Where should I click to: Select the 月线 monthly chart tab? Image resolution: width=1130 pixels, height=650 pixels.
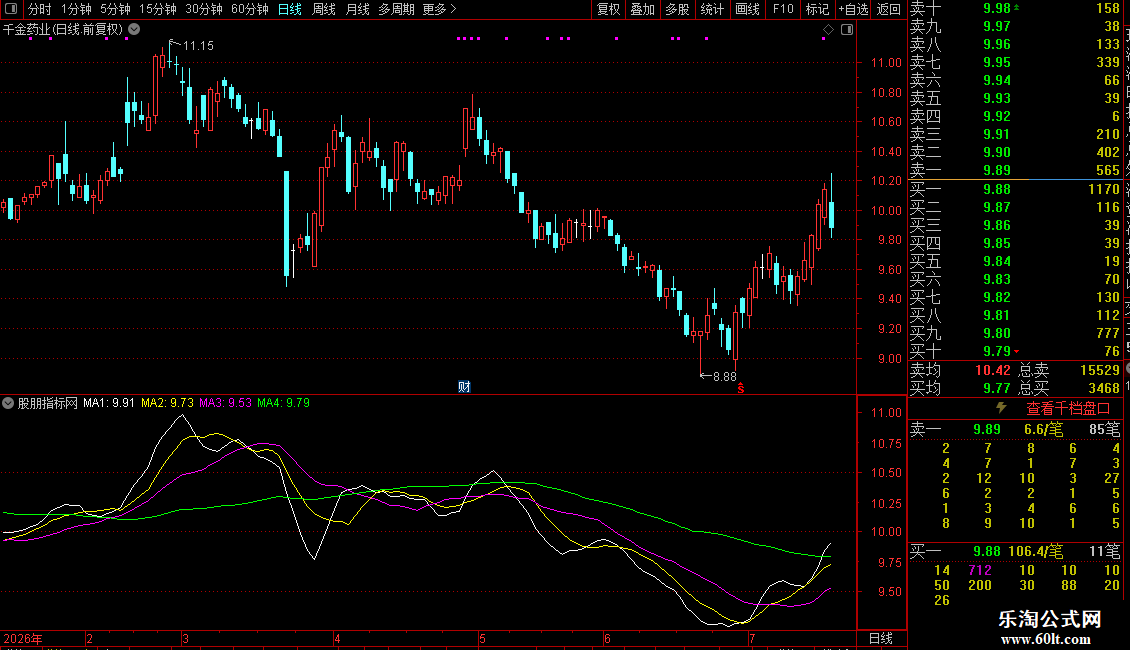point(357,9)
